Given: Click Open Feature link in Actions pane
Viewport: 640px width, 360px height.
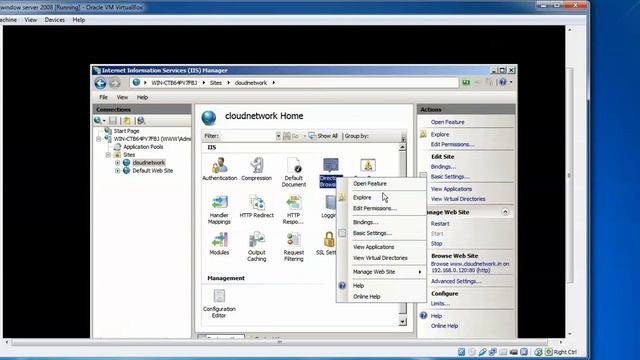Looking at the screenshot, I should coord(447,122).
